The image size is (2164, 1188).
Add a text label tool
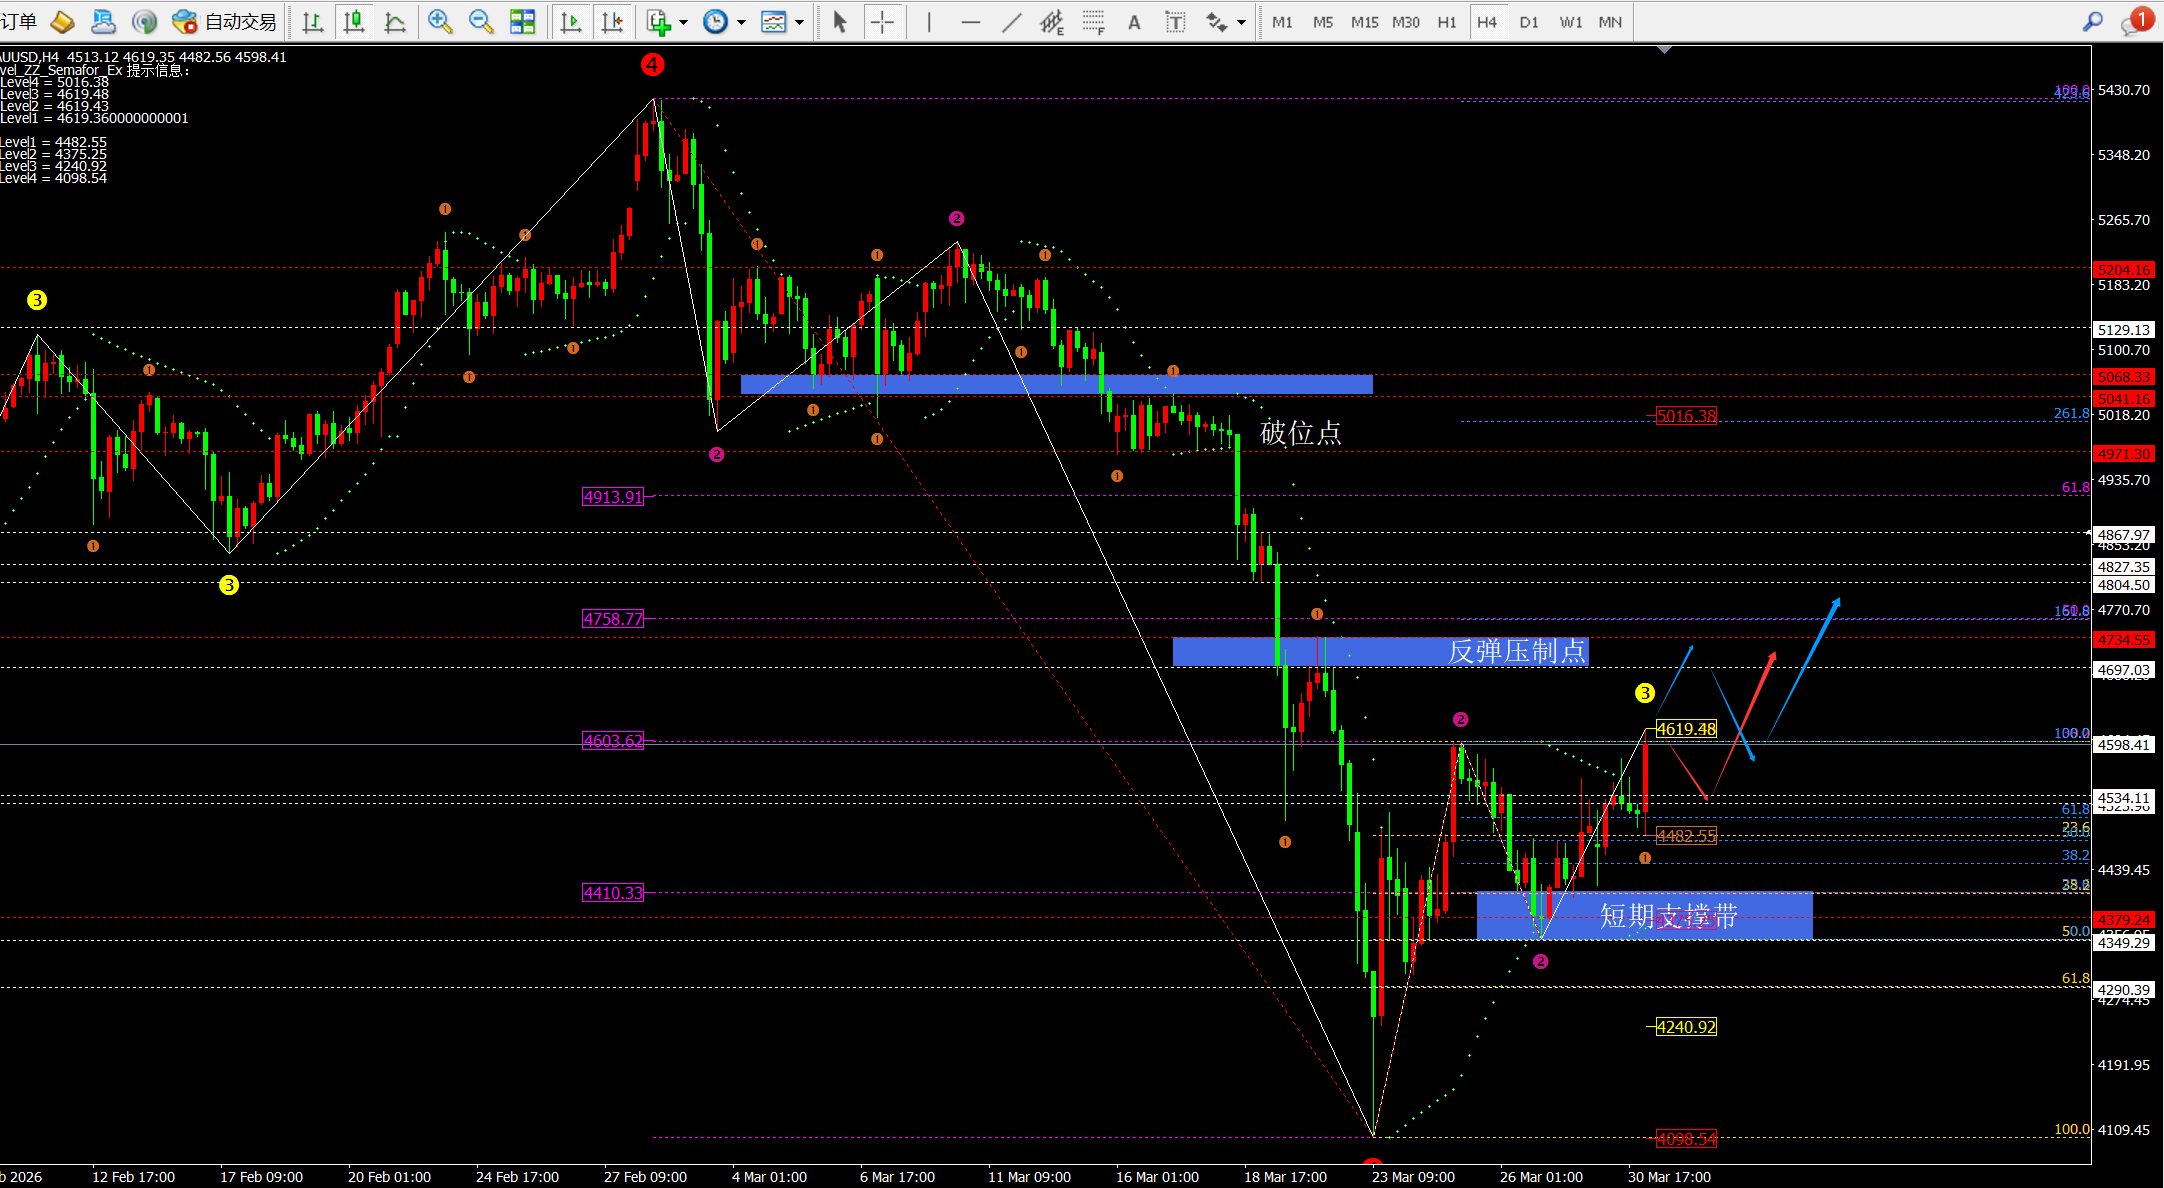pos(1134,21)
